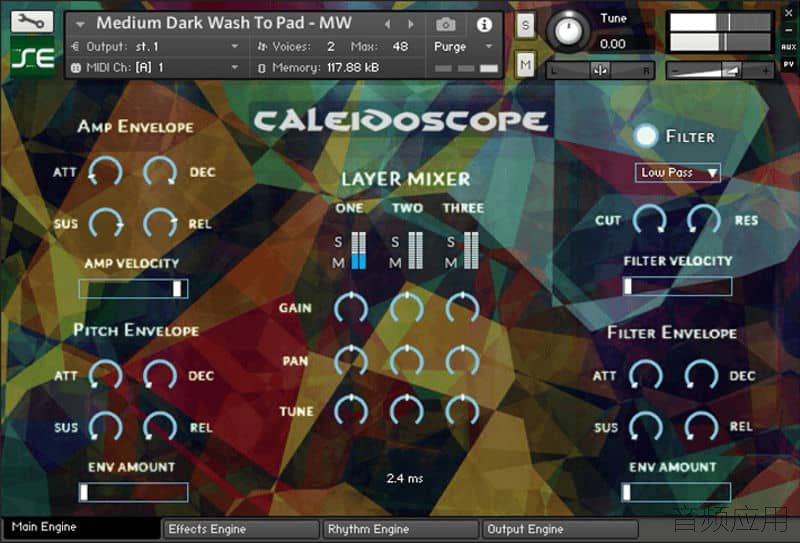Adjust Amp Envelope REL knob
Image resolution: width=800 pixels, height=543 pixels.
tap(160, 223)
